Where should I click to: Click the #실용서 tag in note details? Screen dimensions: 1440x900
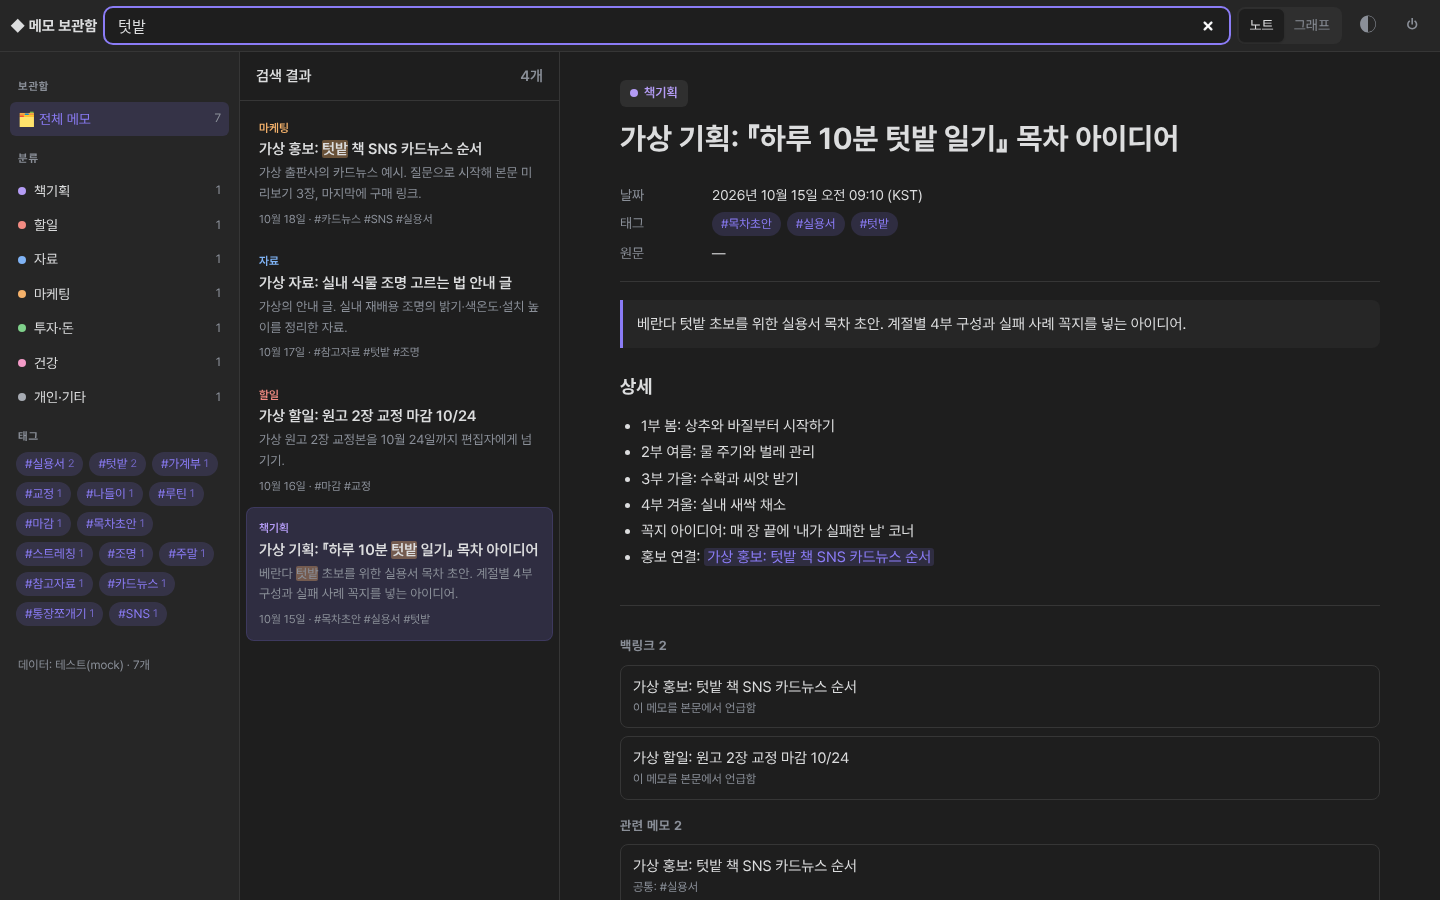815,224
